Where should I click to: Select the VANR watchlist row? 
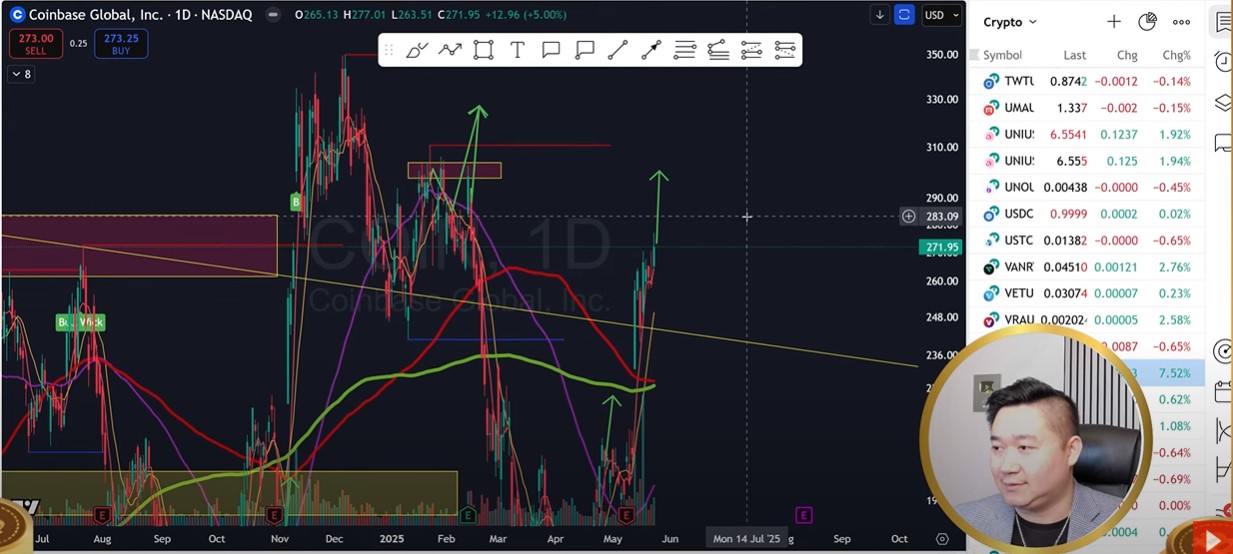[1086, 267]
